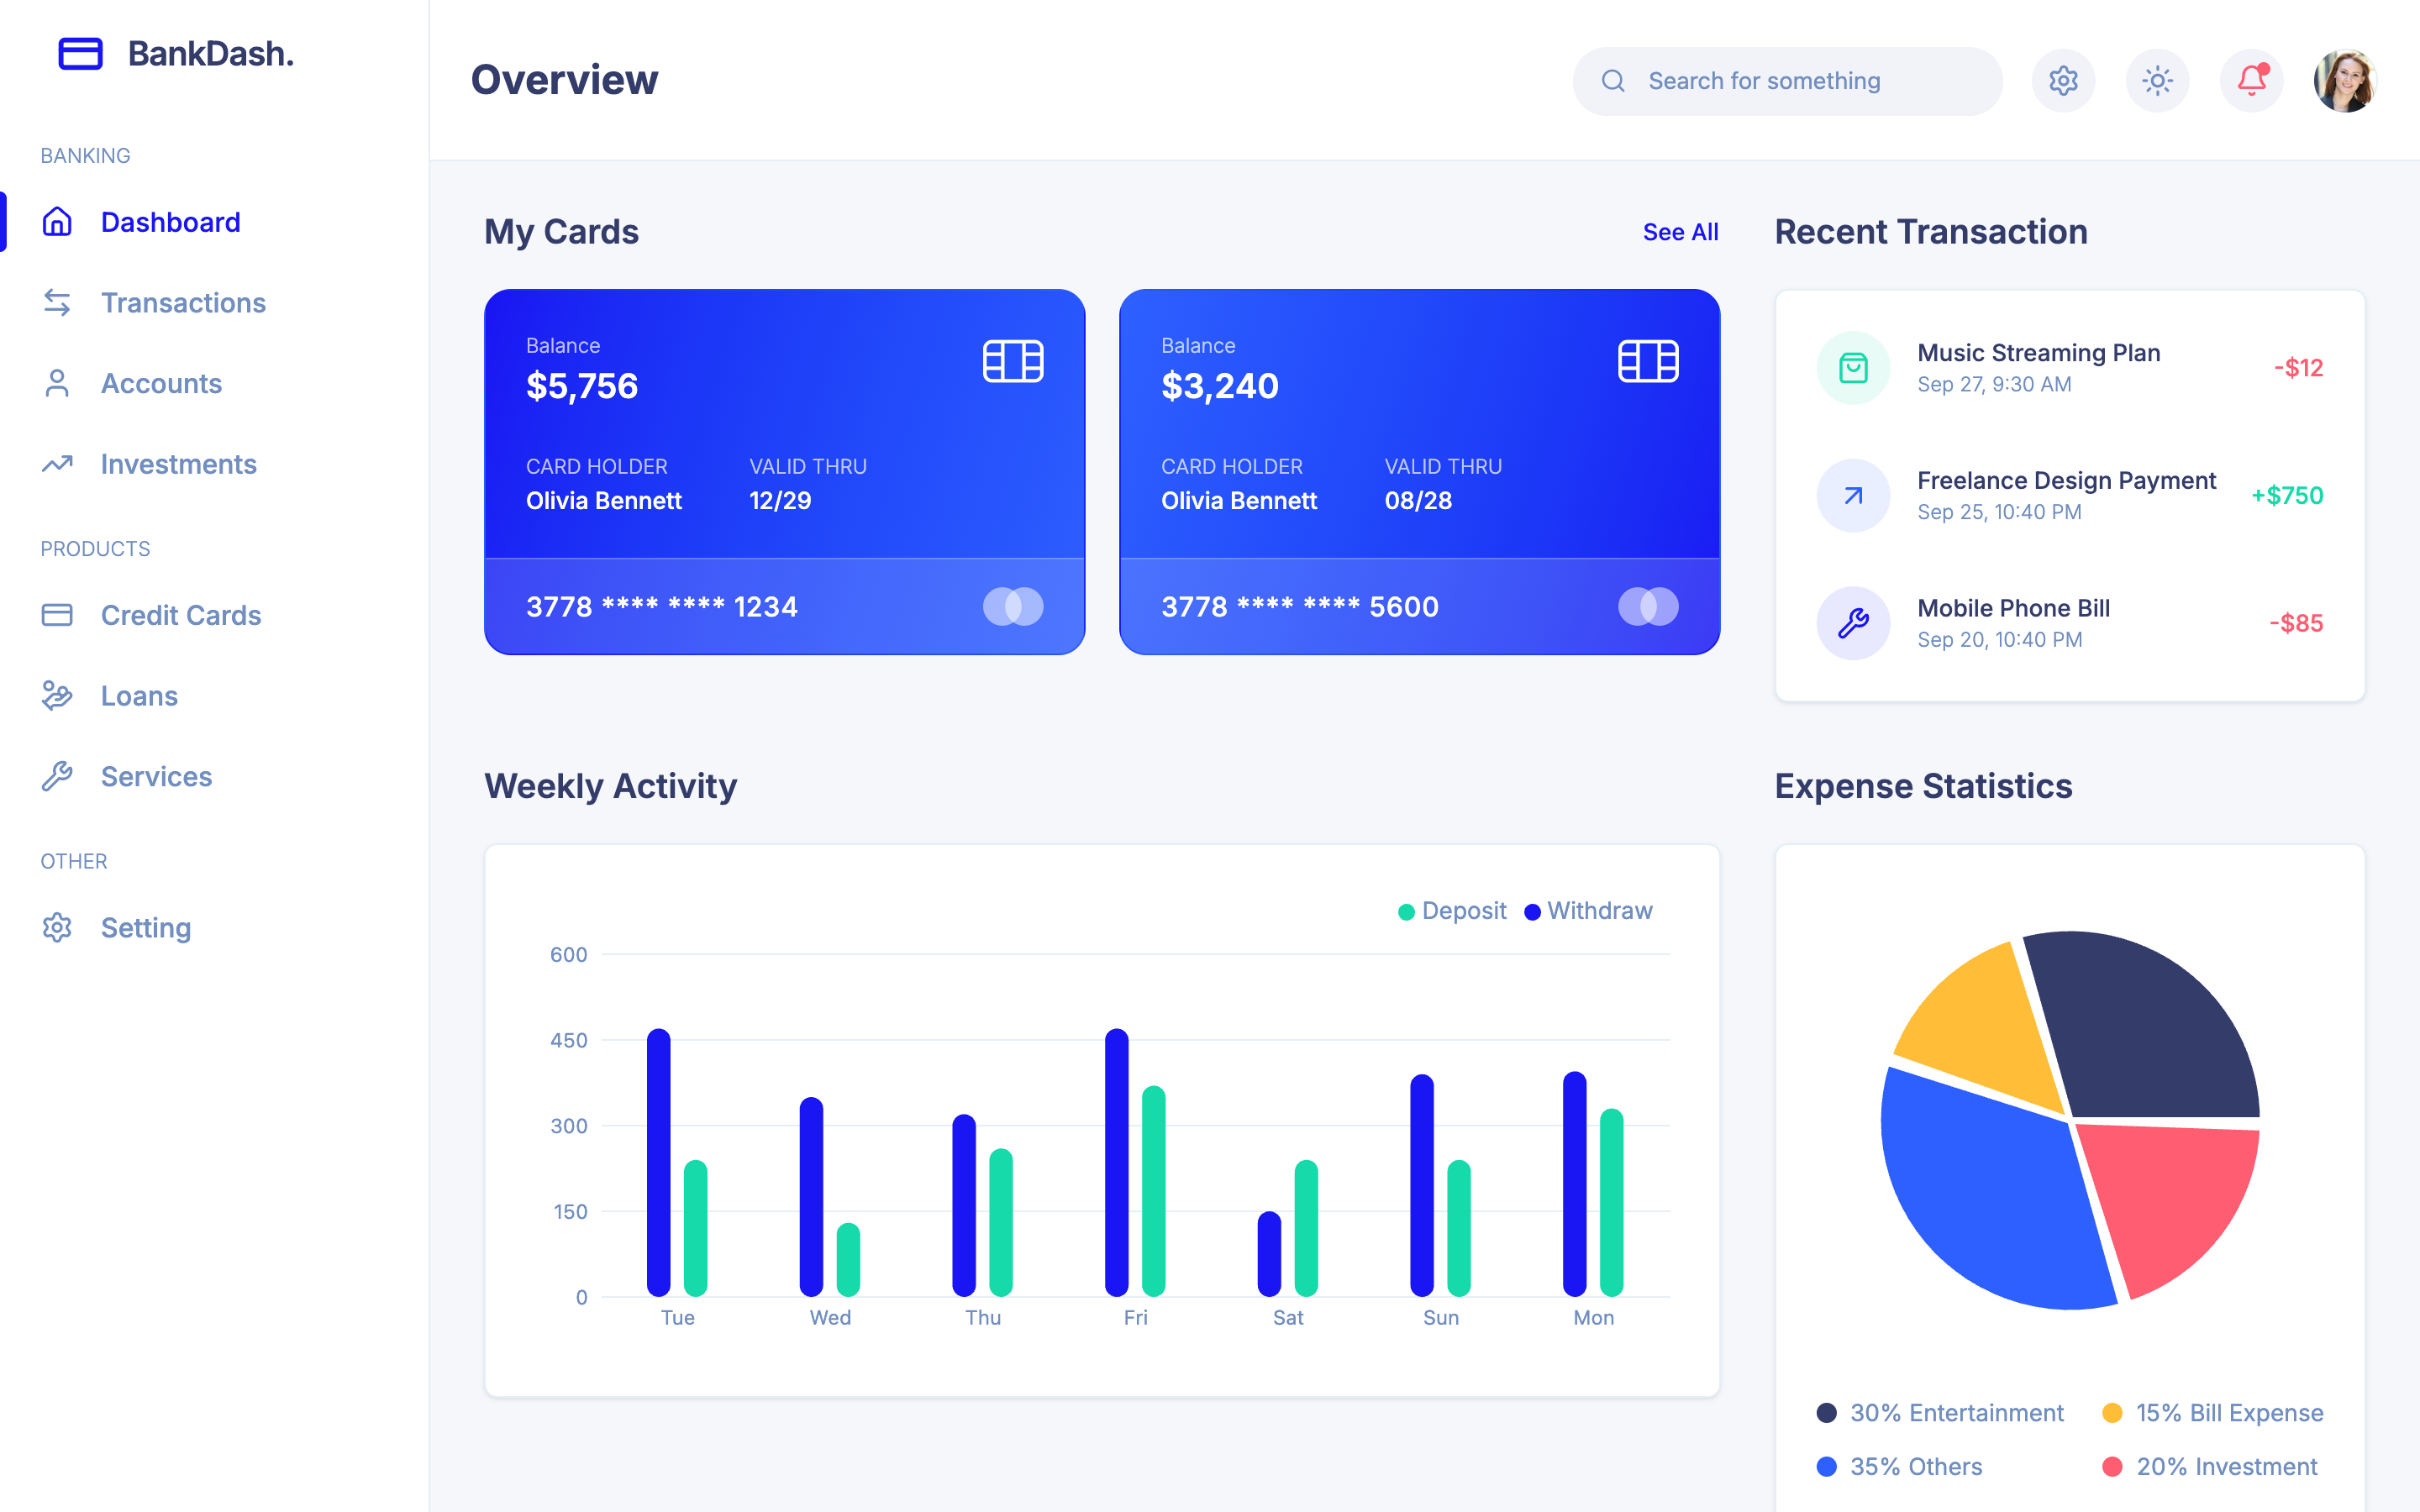Go to Dashboard in the sidebar
The image size is (2420, 1512).
pos(214,222)
